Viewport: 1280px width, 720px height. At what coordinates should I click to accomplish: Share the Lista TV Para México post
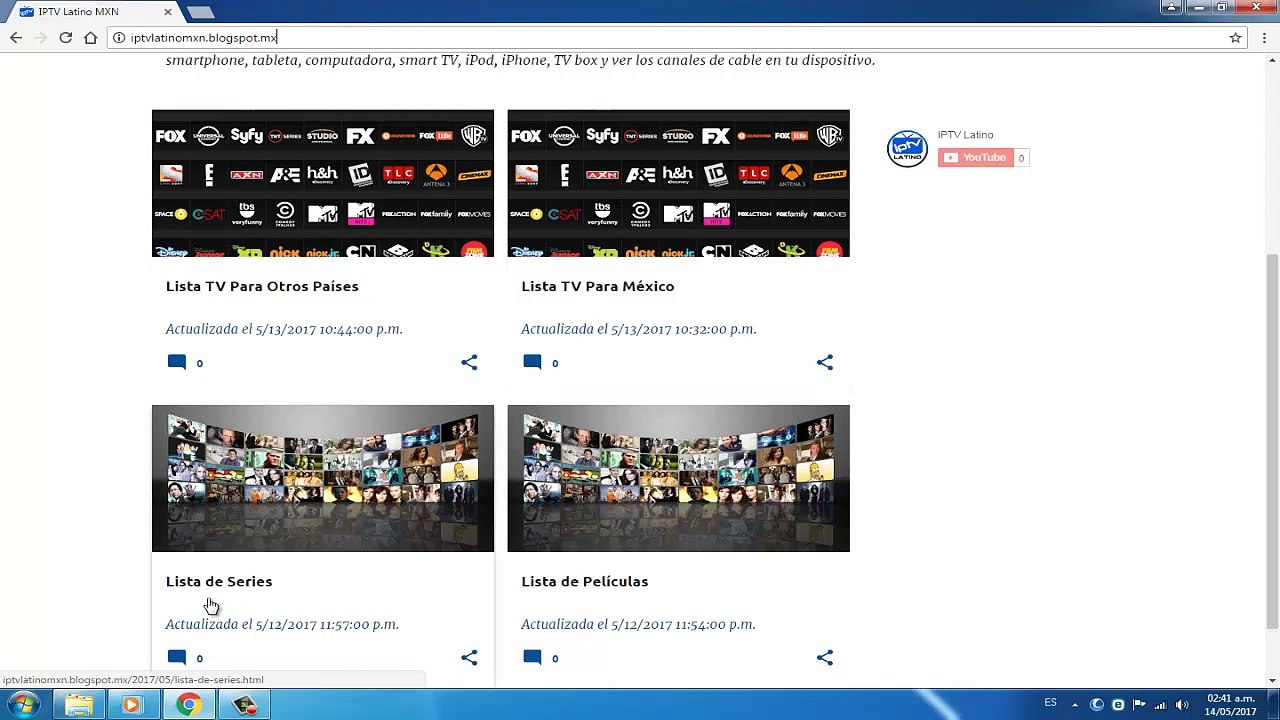[x=824, y=362]
